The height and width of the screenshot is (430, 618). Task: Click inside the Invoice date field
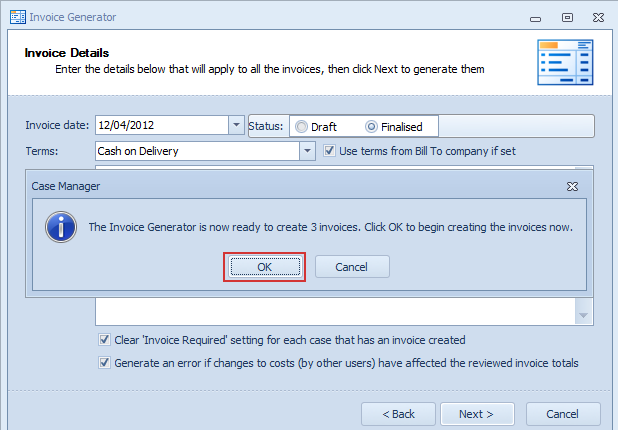click(162, 125)
